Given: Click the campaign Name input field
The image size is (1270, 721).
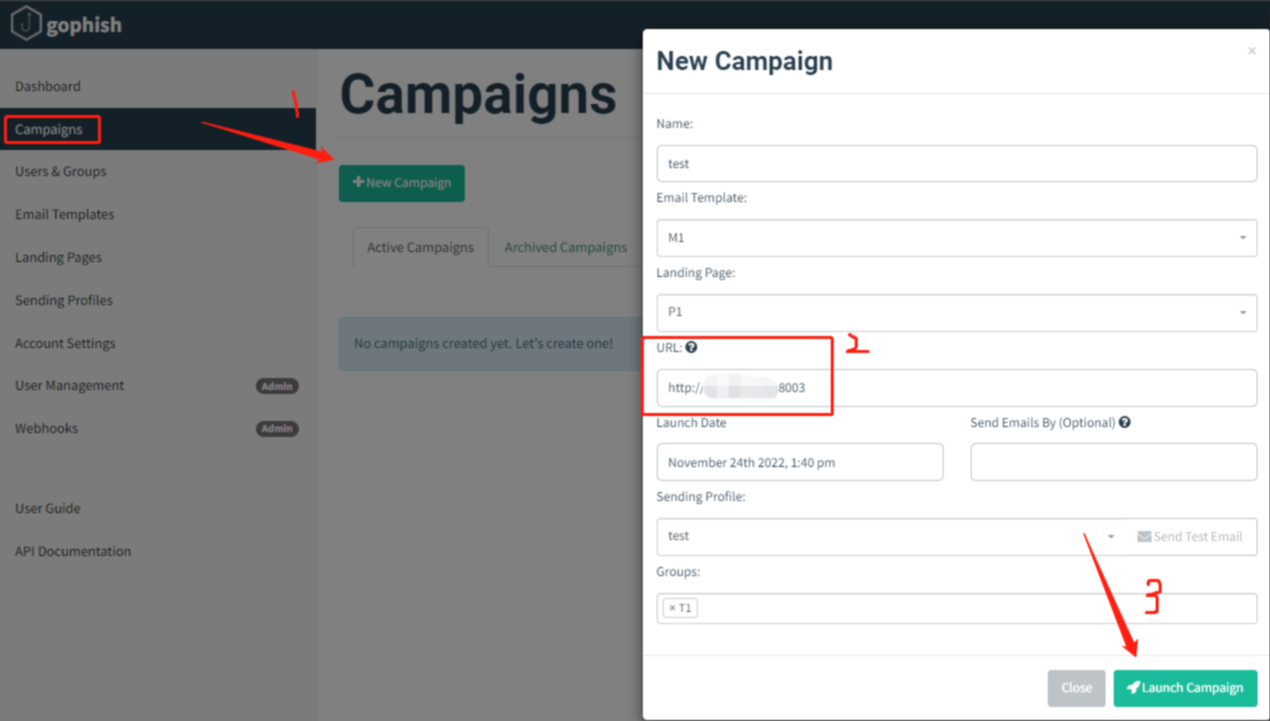Looking at the screenshot, I should pos(957,164).
